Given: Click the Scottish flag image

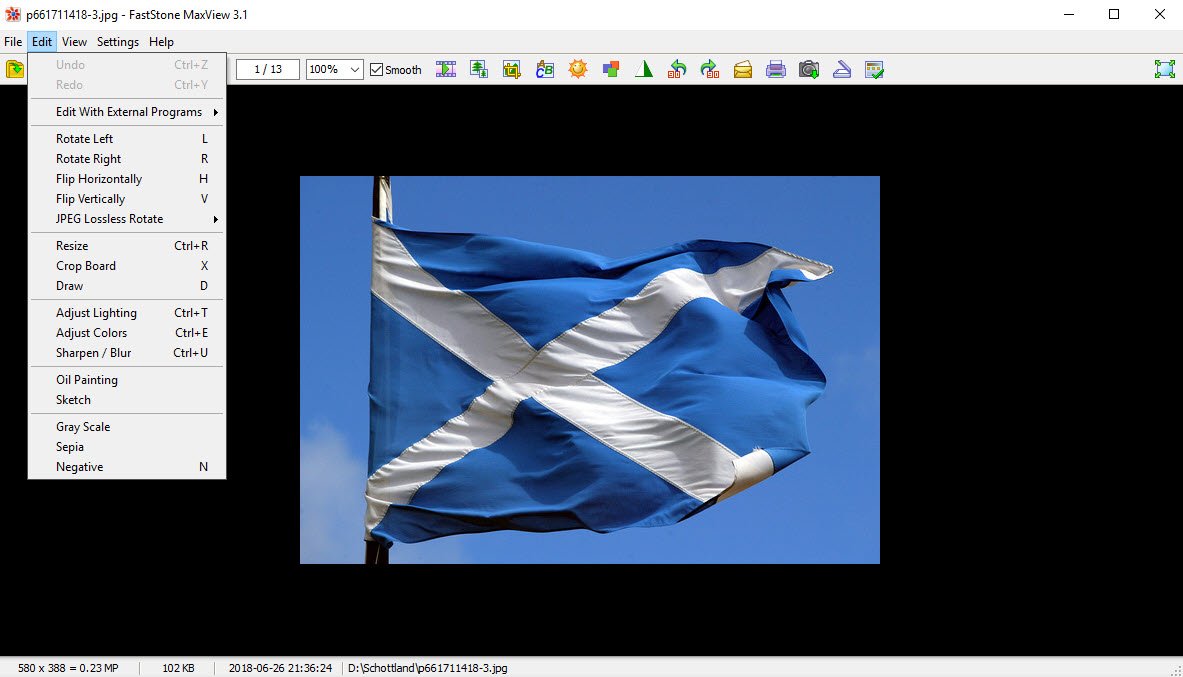Looking at the screenshot, I should coord(589,370).
